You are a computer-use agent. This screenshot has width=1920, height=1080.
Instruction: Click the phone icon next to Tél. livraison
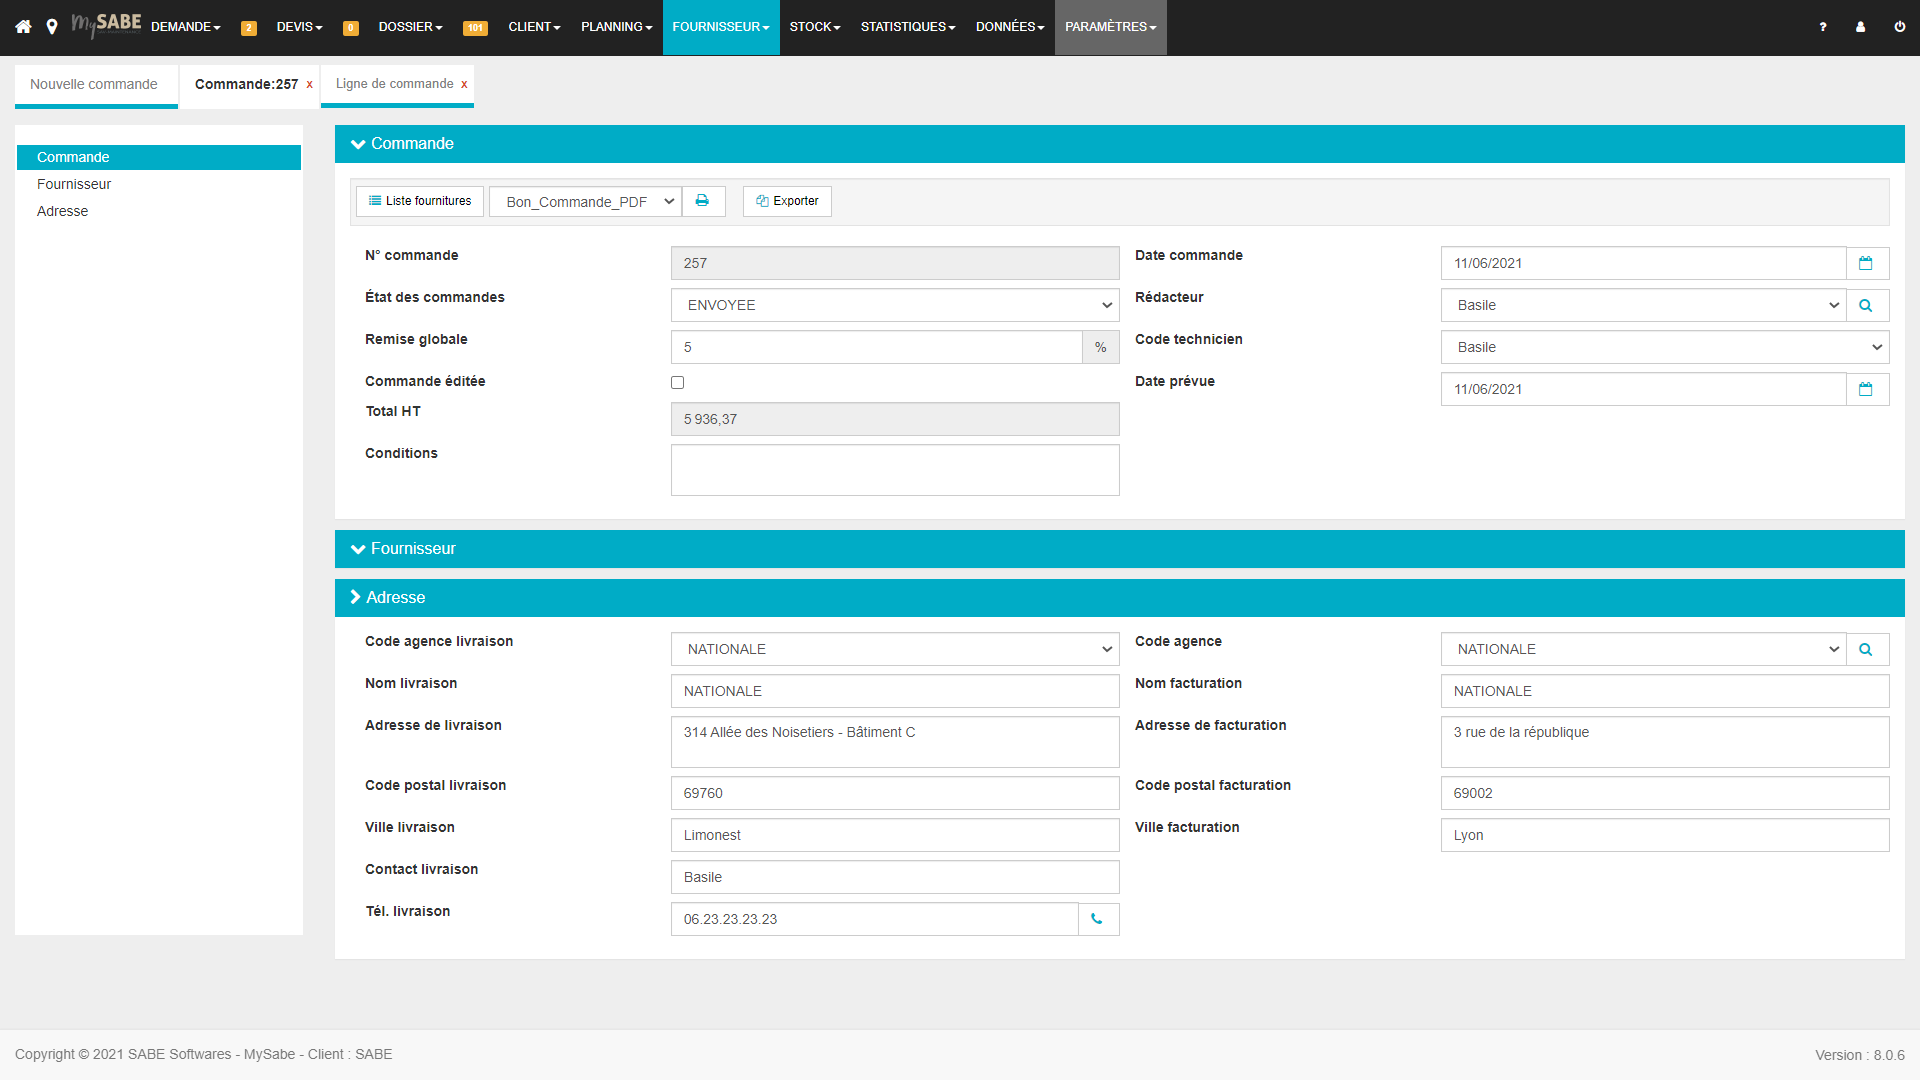(1097, 919)
